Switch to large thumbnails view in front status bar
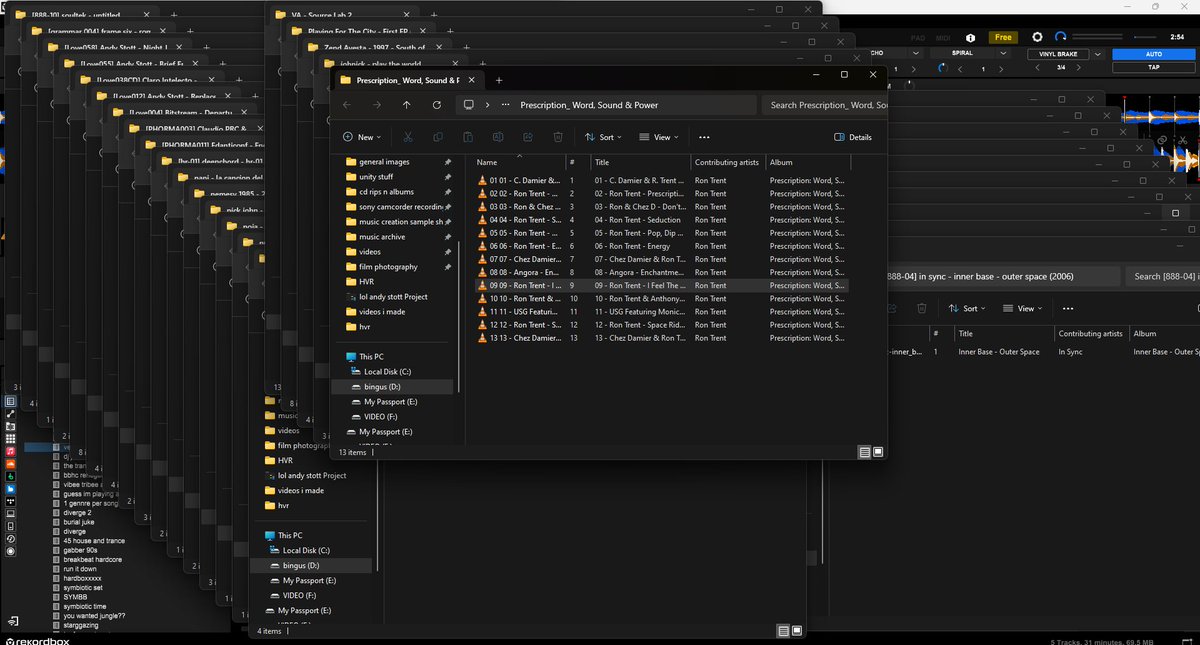 coord(878,452)
